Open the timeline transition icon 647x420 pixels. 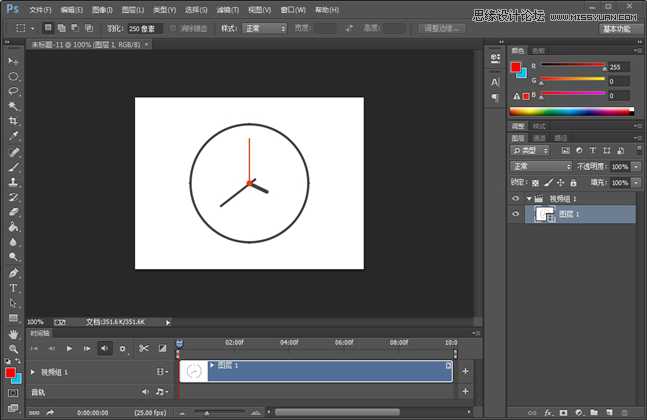pyautogui.click(x=163, y=349)
